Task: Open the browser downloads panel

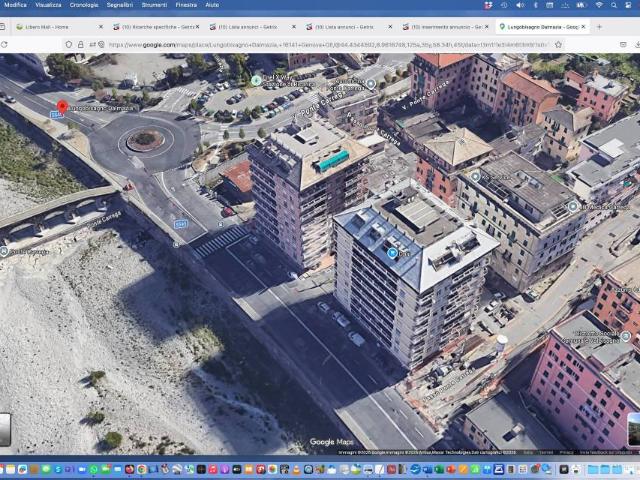Action: click(x=638, y=44)
